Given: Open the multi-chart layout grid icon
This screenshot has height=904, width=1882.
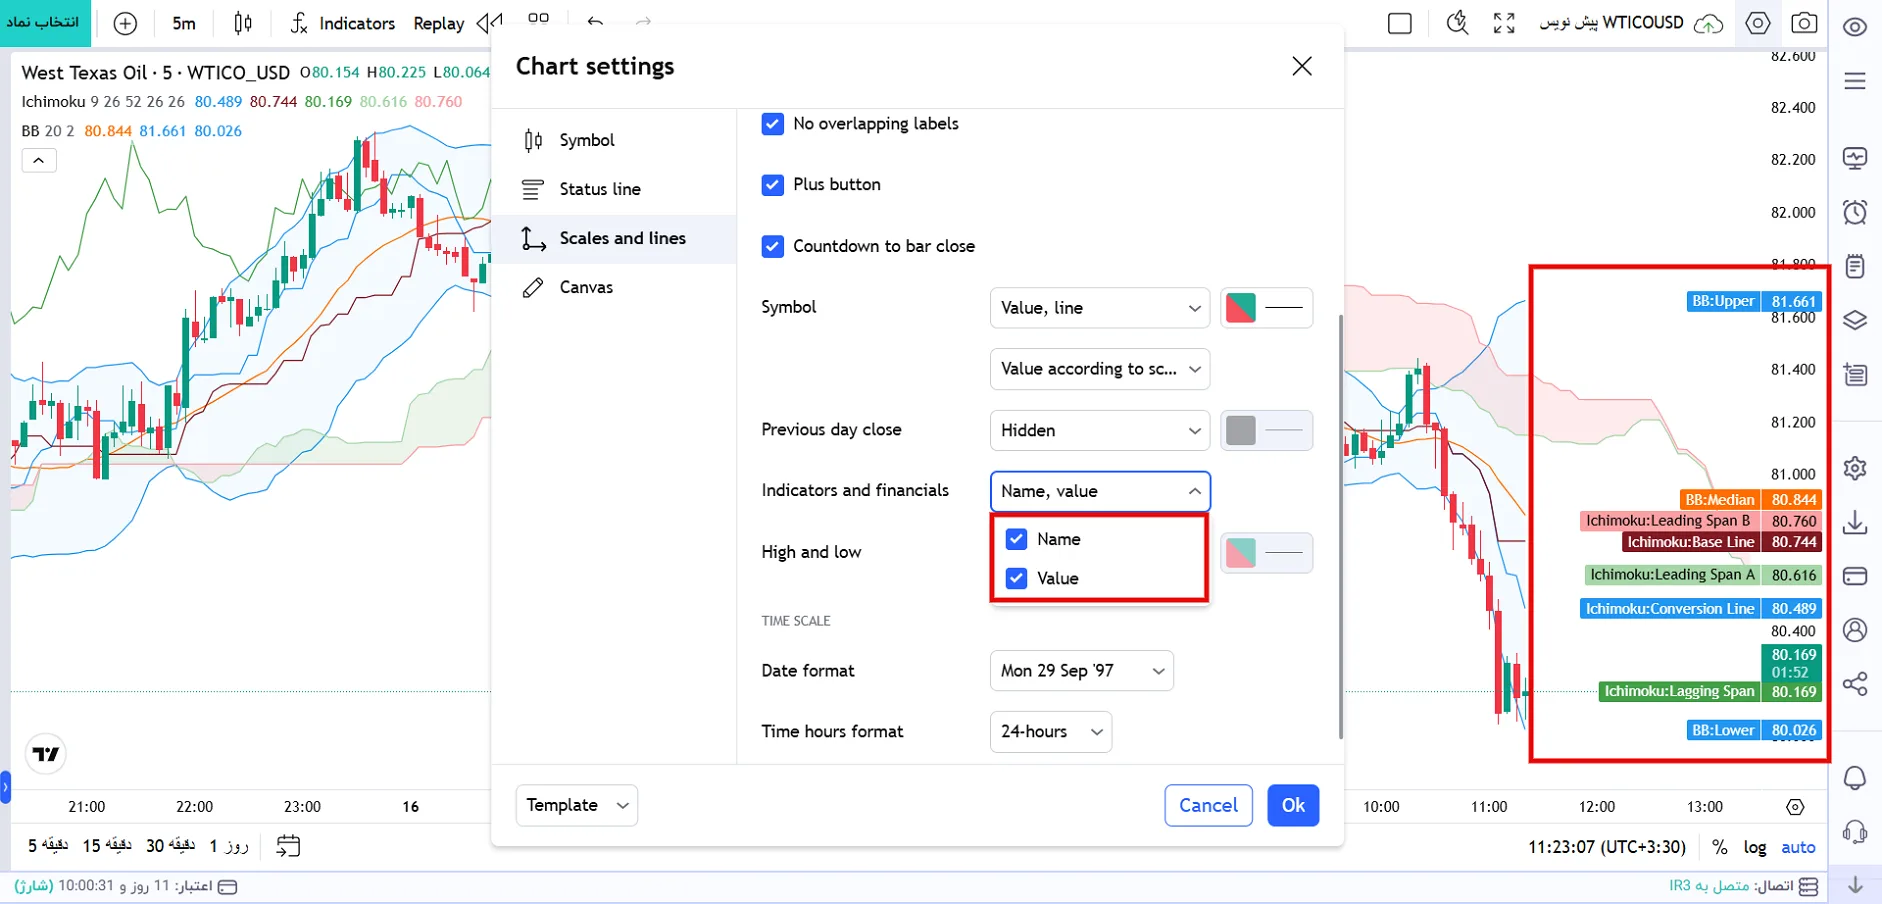Looking at the screenshot, I should click(538, 18).
